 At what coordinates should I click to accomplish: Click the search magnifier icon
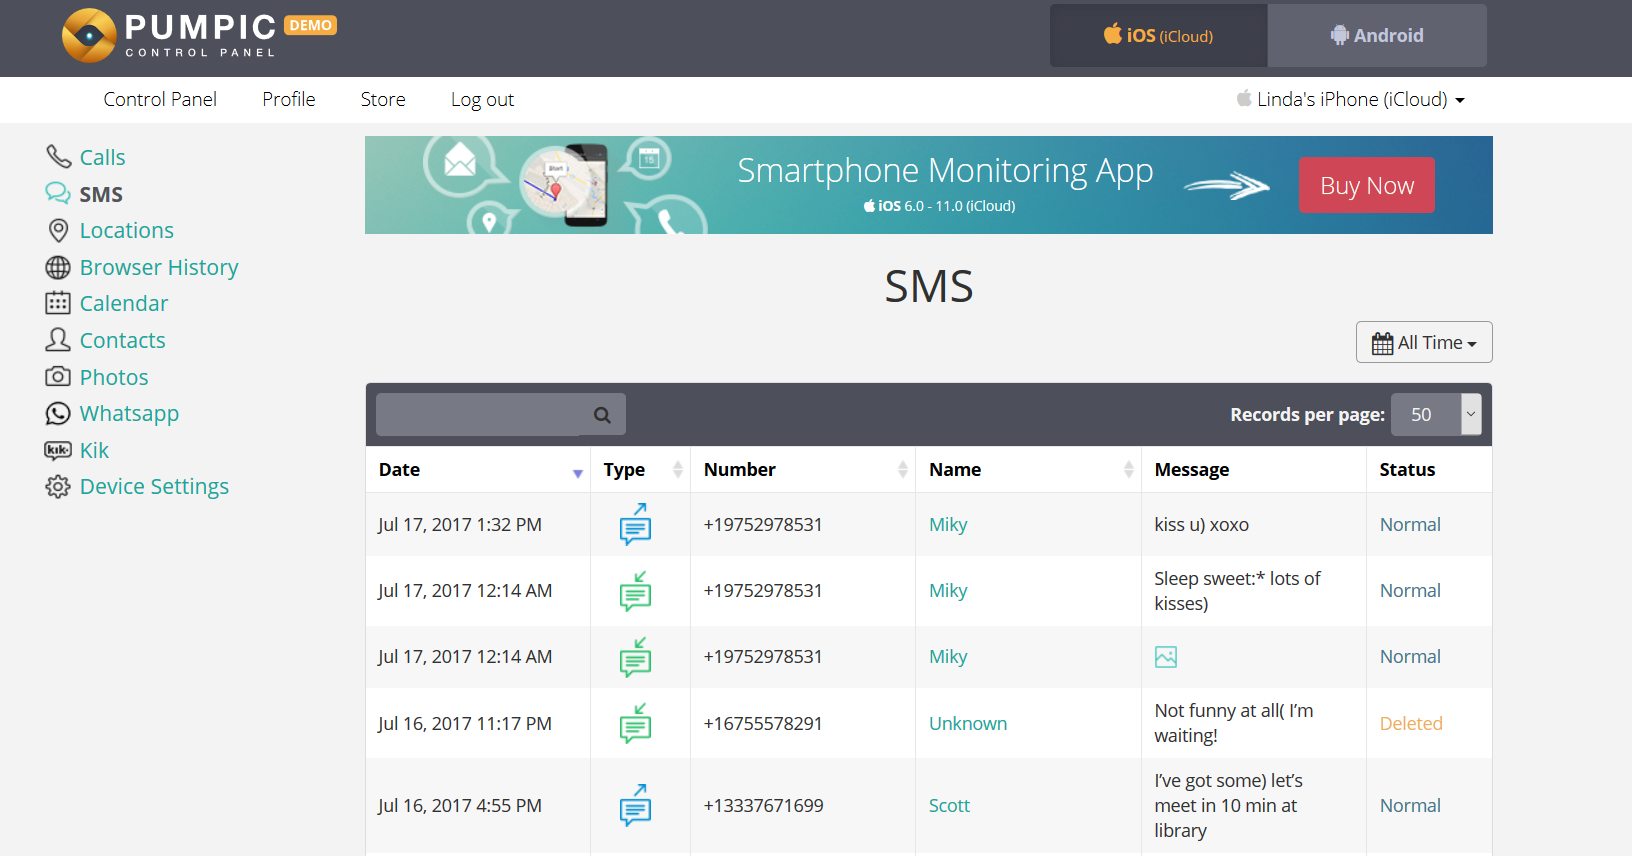point(602,415)
